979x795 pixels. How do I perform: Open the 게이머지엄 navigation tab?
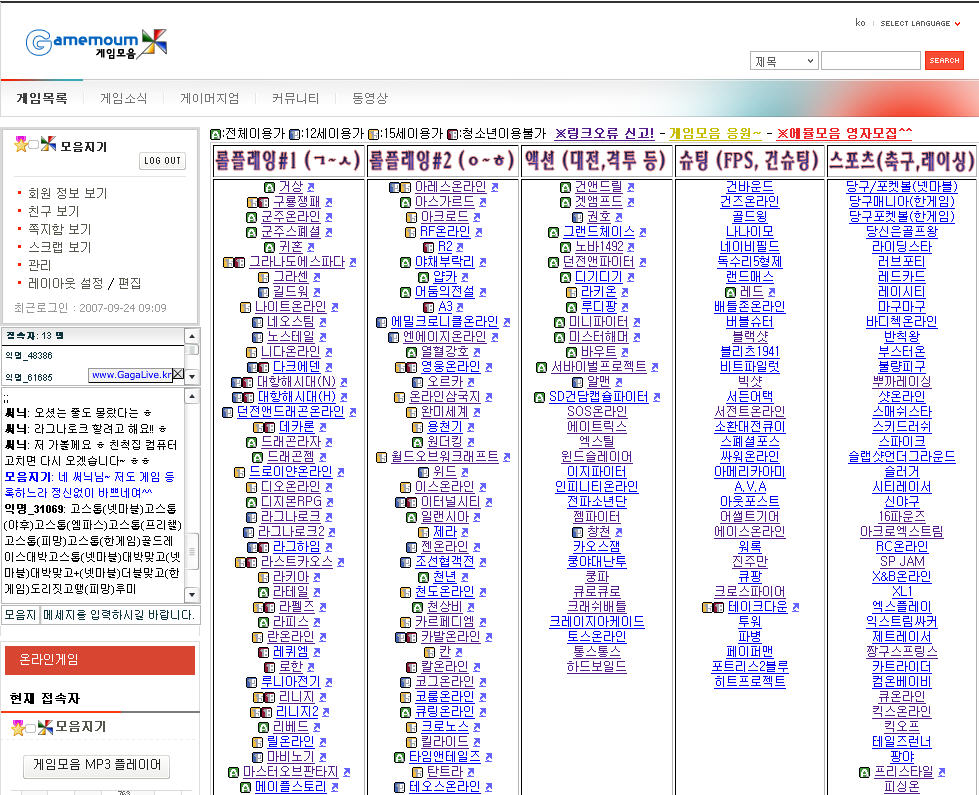tap(210, 98)
